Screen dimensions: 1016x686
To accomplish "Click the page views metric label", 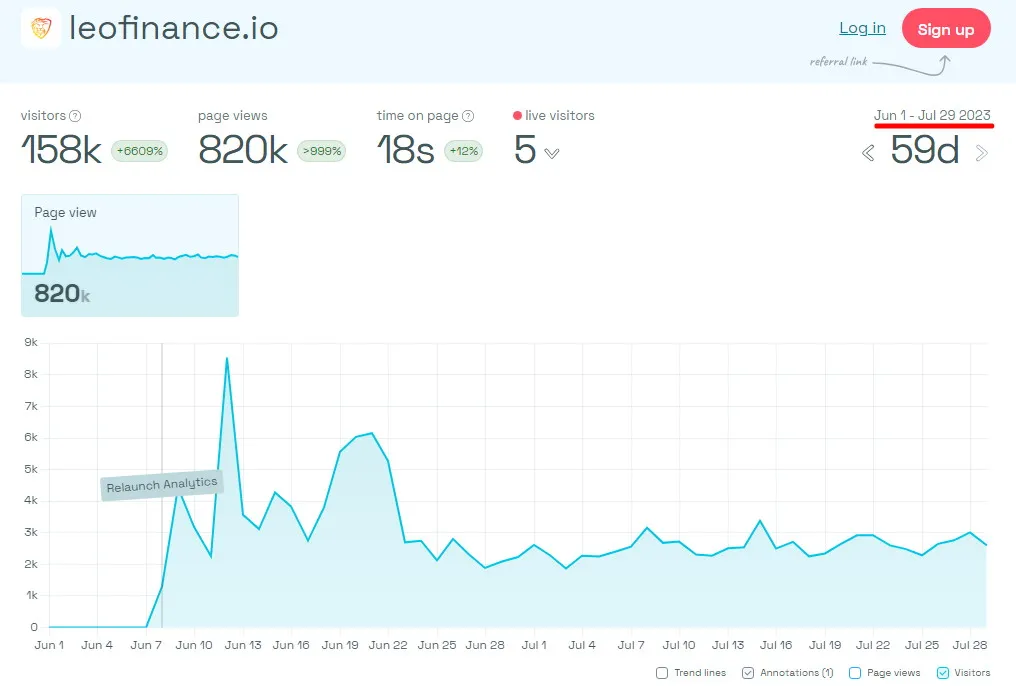I will click(233, 116).
